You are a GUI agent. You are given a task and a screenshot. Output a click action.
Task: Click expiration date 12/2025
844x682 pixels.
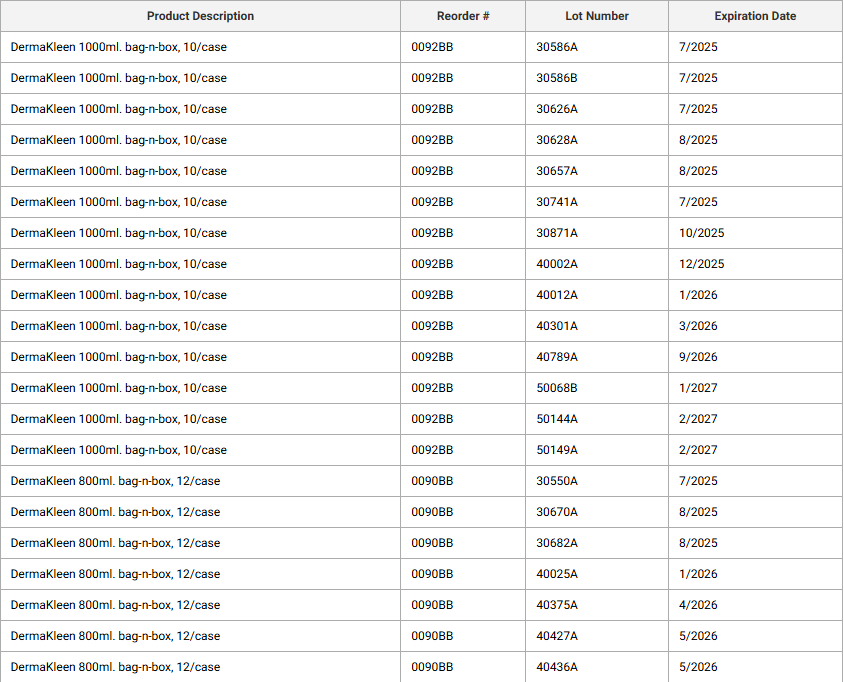[702, 264]
